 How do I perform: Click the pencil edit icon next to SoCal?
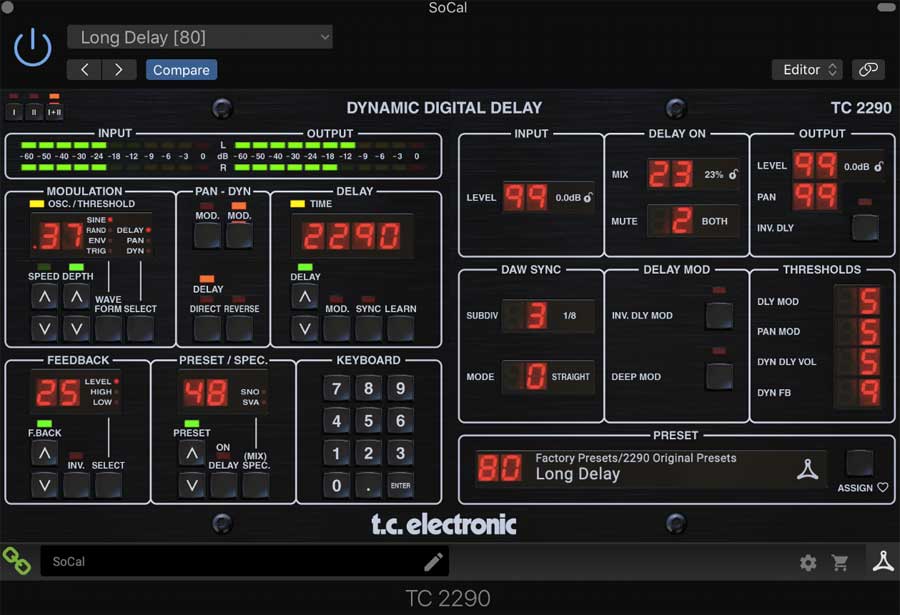click(x=433, y=562)
